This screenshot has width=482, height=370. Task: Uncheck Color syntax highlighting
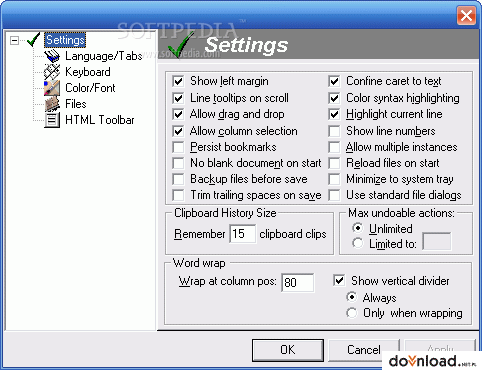click(334, 98)
